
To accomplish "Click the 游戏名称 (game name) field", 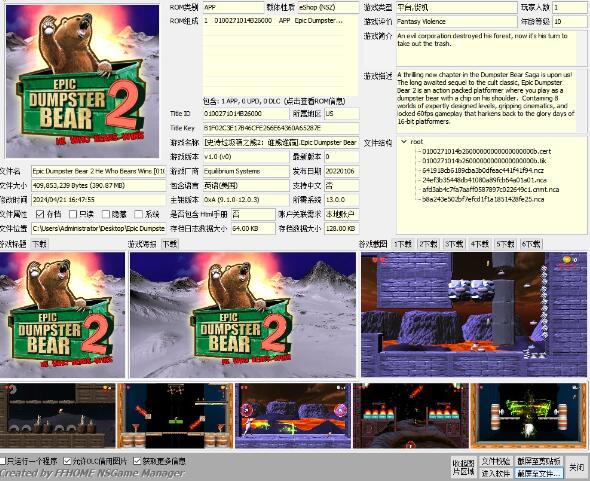I will pos(281,142).
